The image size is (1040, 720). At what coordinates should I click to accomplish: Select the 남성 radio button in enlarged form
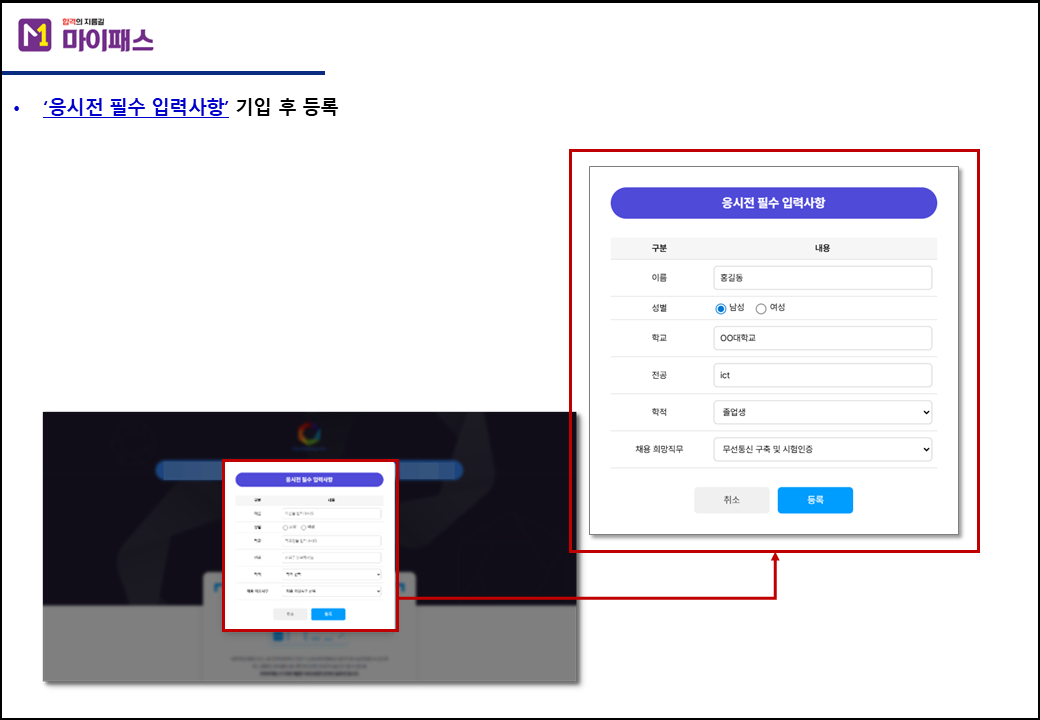pos(721,309)
